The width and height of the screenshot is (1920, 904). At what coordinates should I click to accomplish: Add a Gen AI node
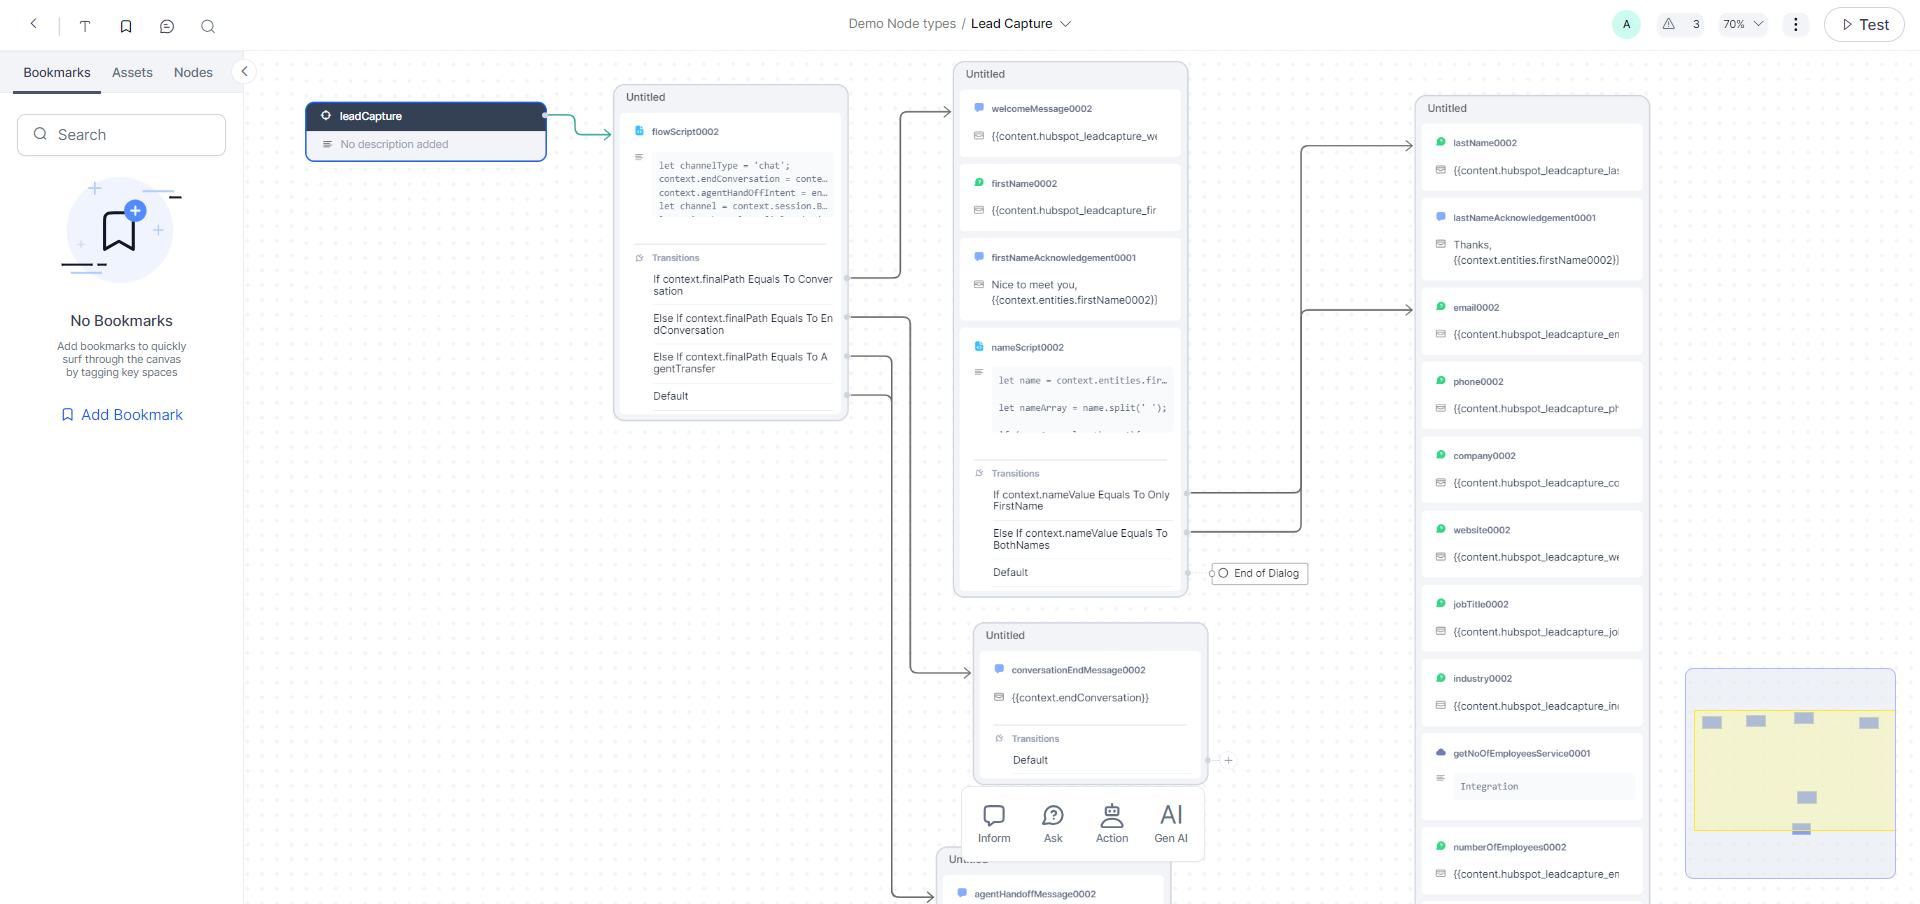coord(1171,824)
